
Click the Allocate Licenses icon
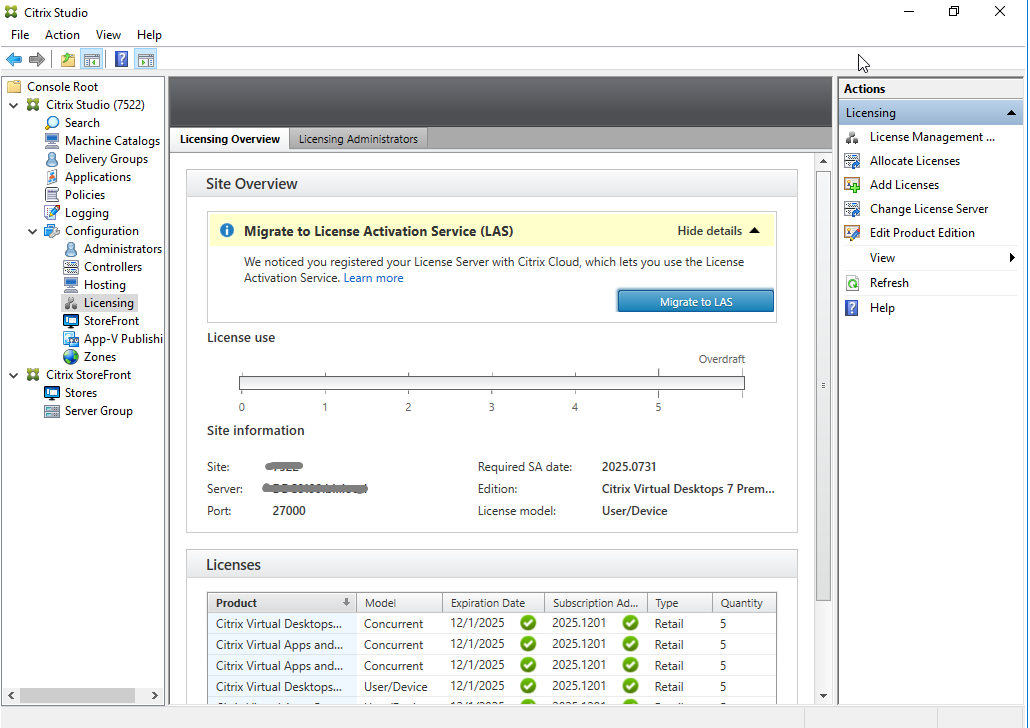click(851, 160)
